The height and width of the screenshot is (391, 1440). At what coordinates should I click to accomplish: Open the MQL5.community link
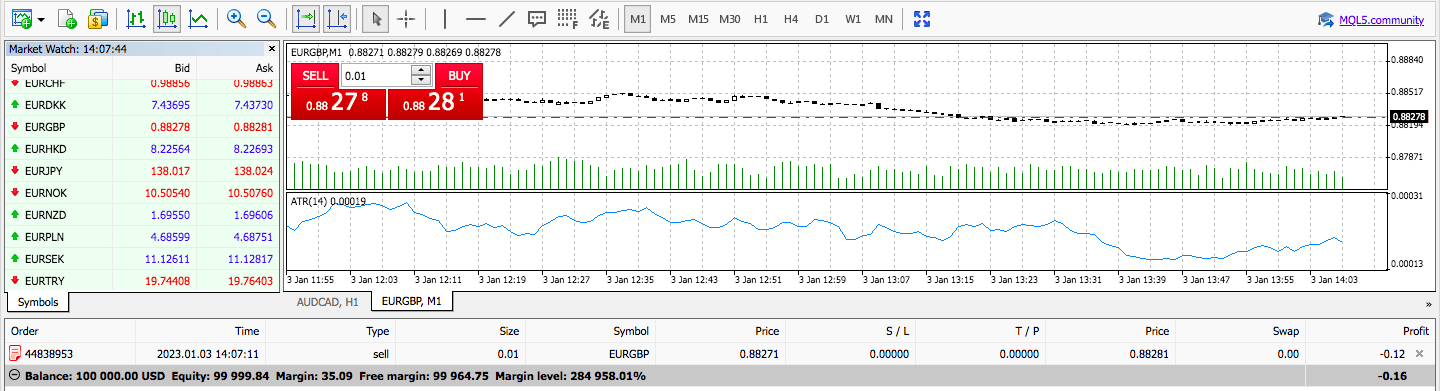1381,19
